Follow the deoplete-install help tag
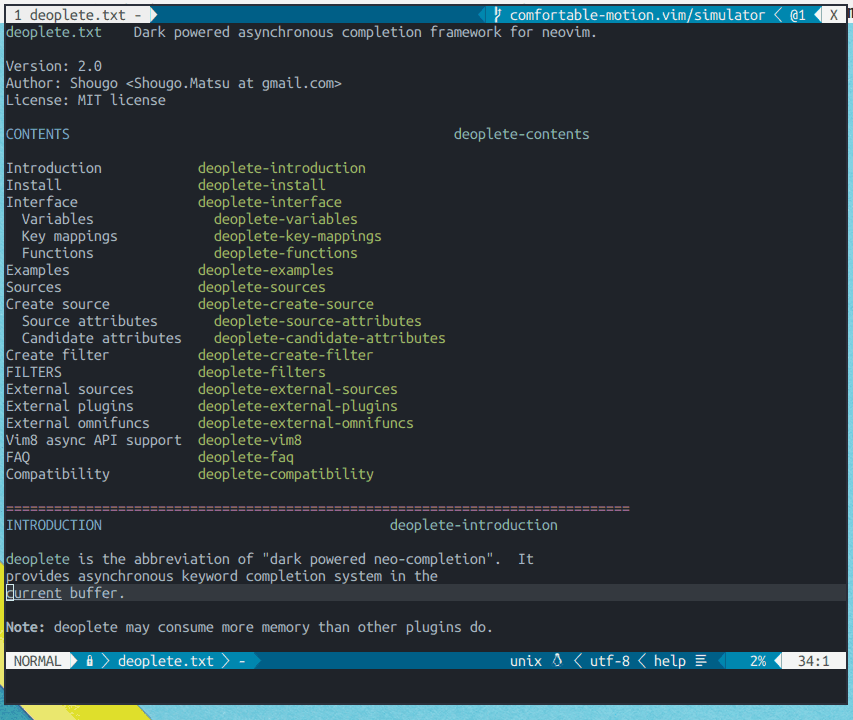 [262, 185]
